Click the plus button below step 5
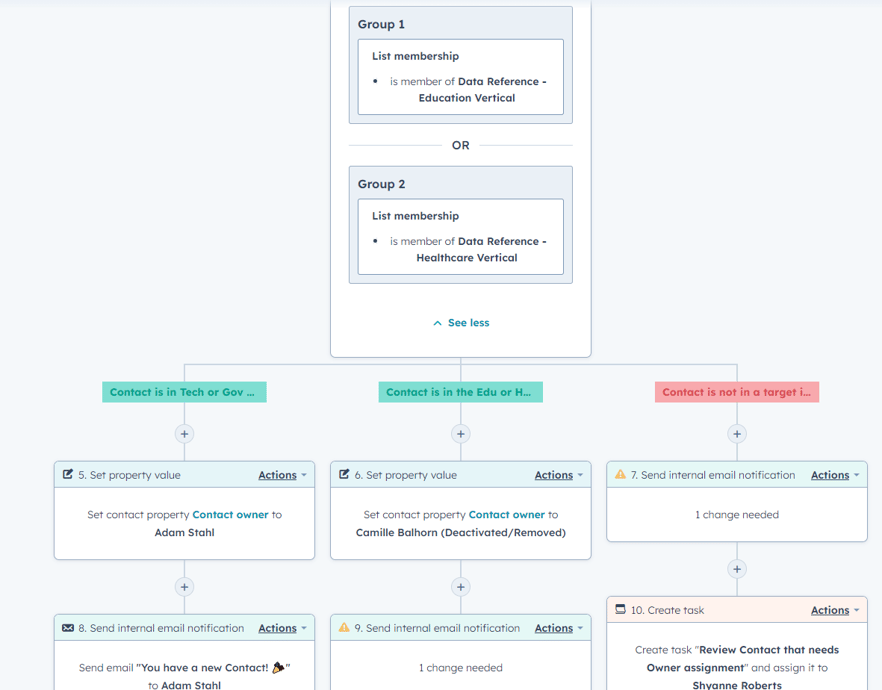The image size is (882, 690). point(184,587)
